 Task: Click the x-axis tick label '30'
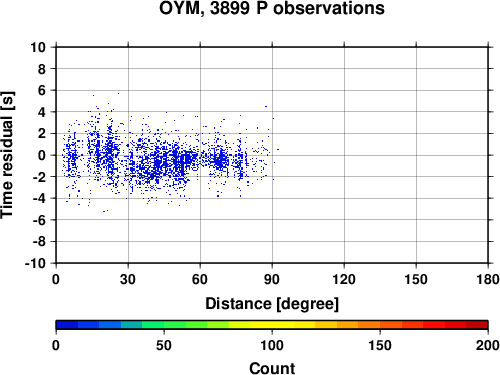point(128,279)
